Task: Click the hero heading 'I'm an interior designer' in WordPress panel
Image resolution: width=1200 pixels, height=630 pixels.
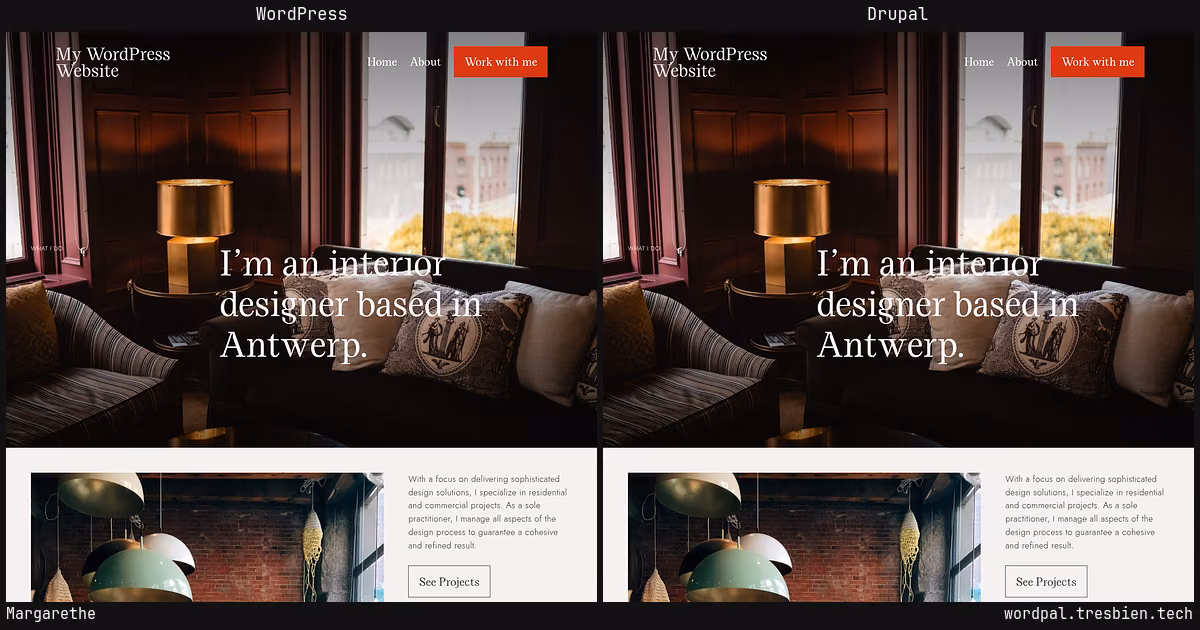Action: [350, 305]
